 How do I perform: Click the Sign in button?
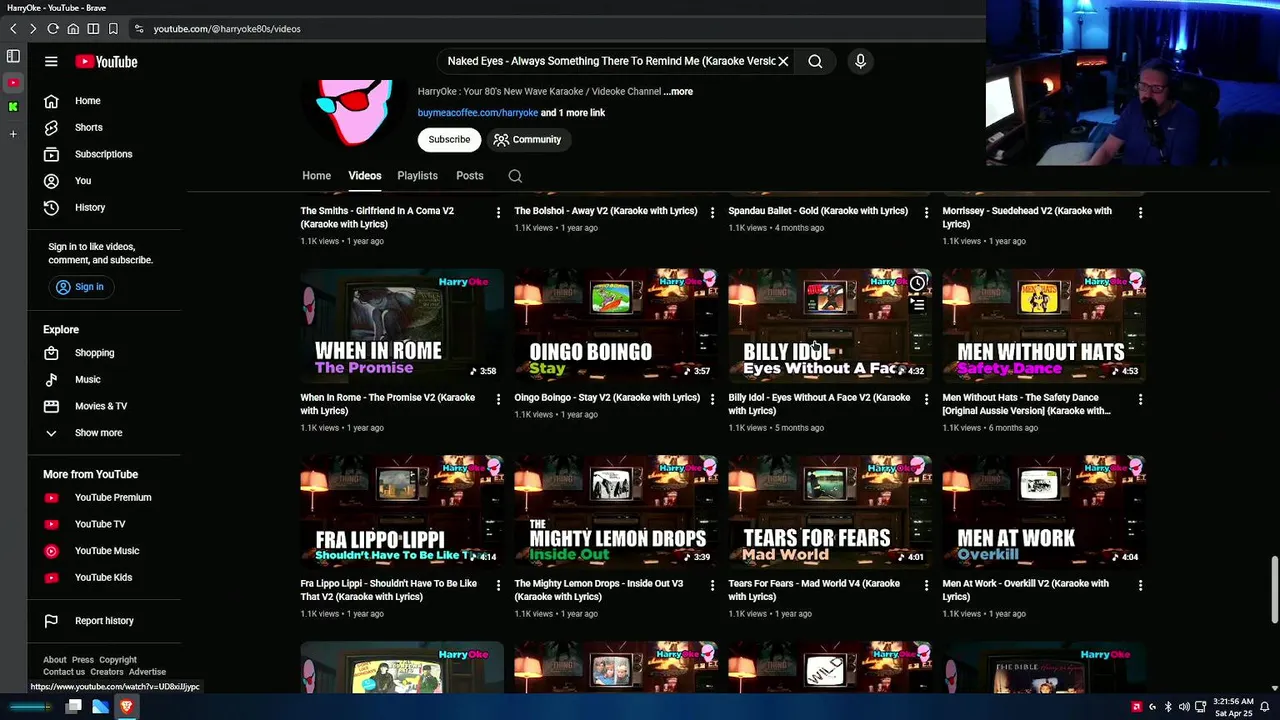(80, 287)
